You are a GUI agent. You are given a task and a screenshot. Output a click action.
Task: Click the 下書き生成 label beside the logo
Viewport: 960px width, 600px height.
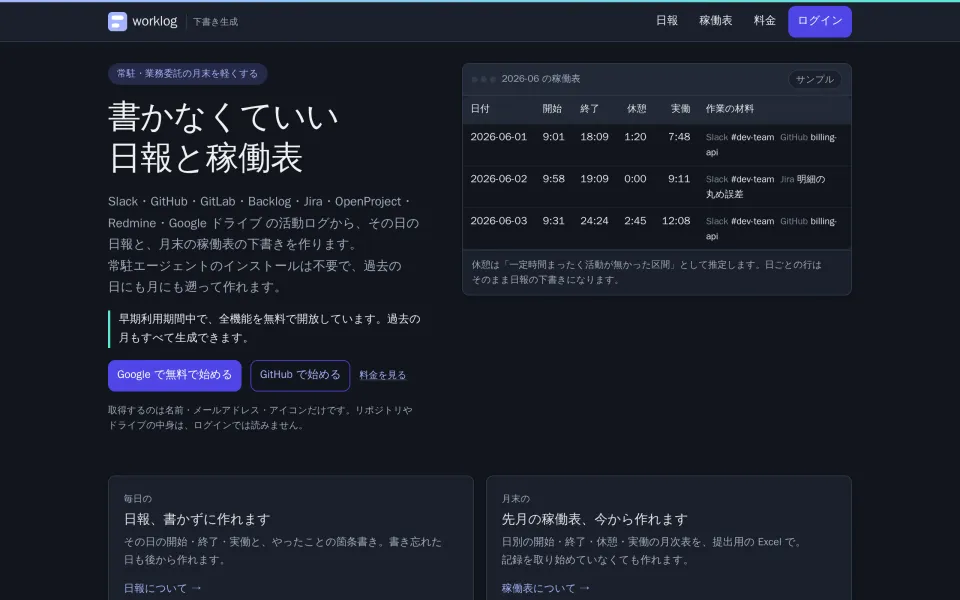coord(216,22)
